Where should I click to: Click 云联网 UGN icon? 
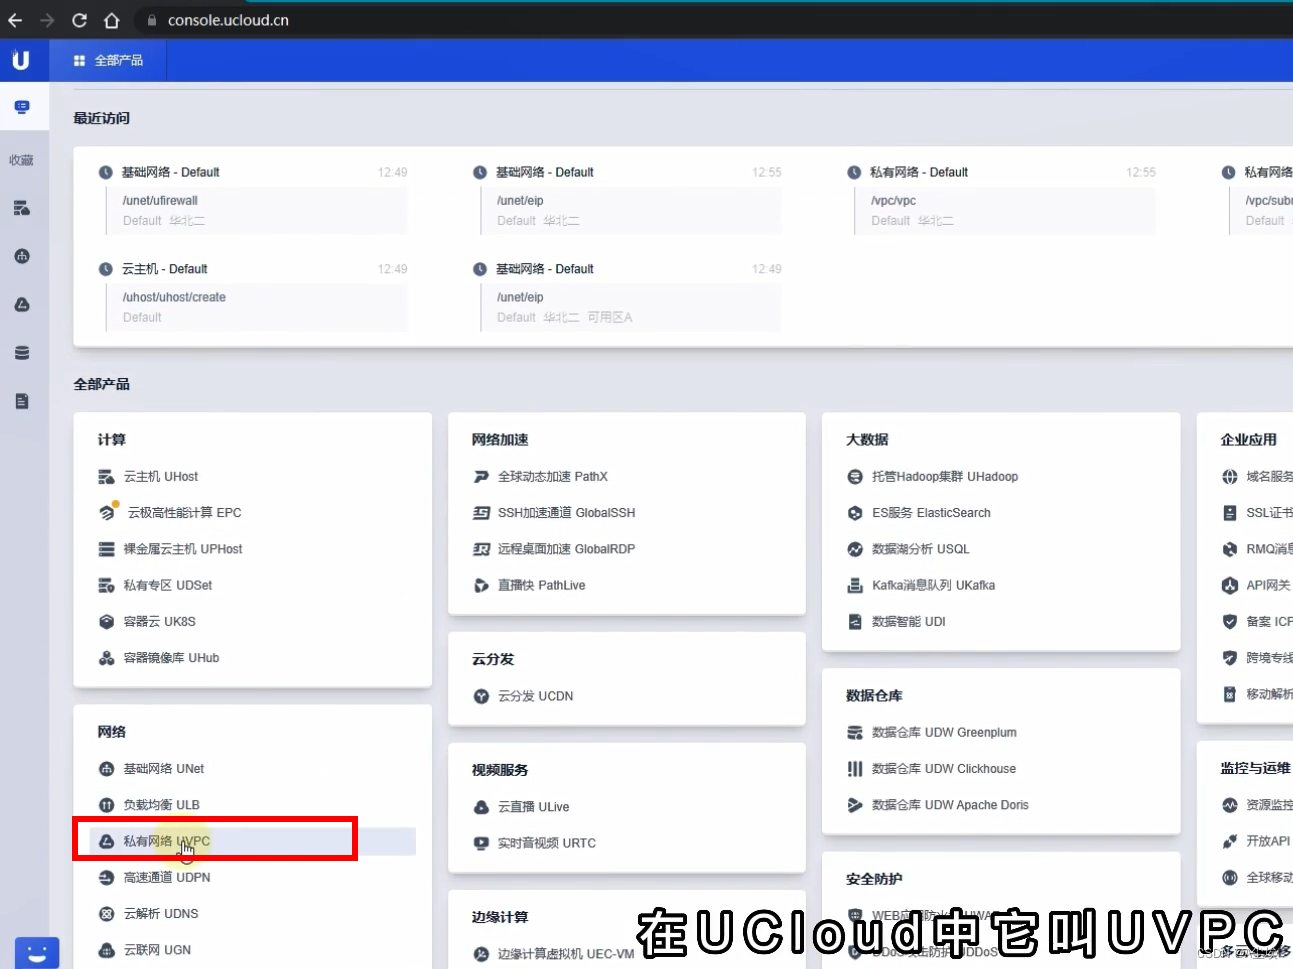pyautogui.click(x=106, y=950)
